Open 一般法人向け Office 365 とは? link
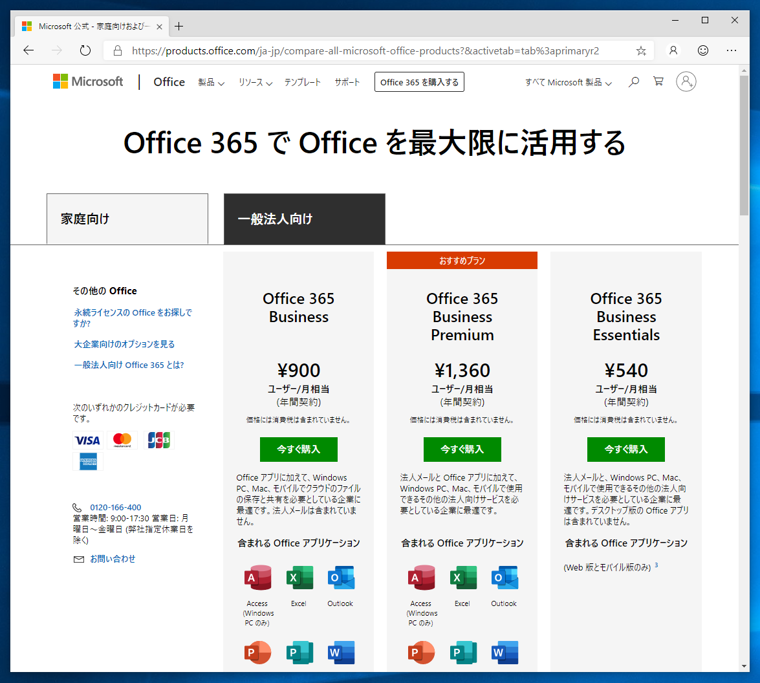The image size is (760, 683). (x=129, y=365)
